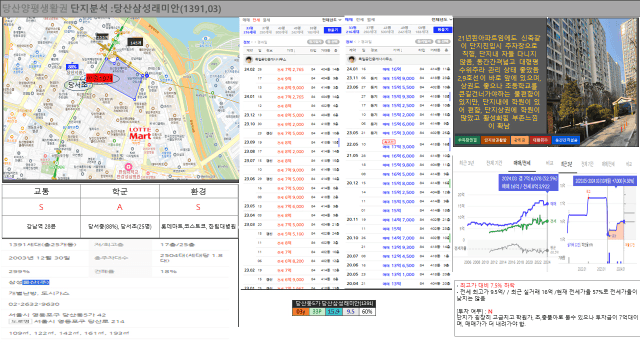Viewport: 640px width, 360px height.
Task: Select 비교 tab on left price chart
Action: coord(549,163)
